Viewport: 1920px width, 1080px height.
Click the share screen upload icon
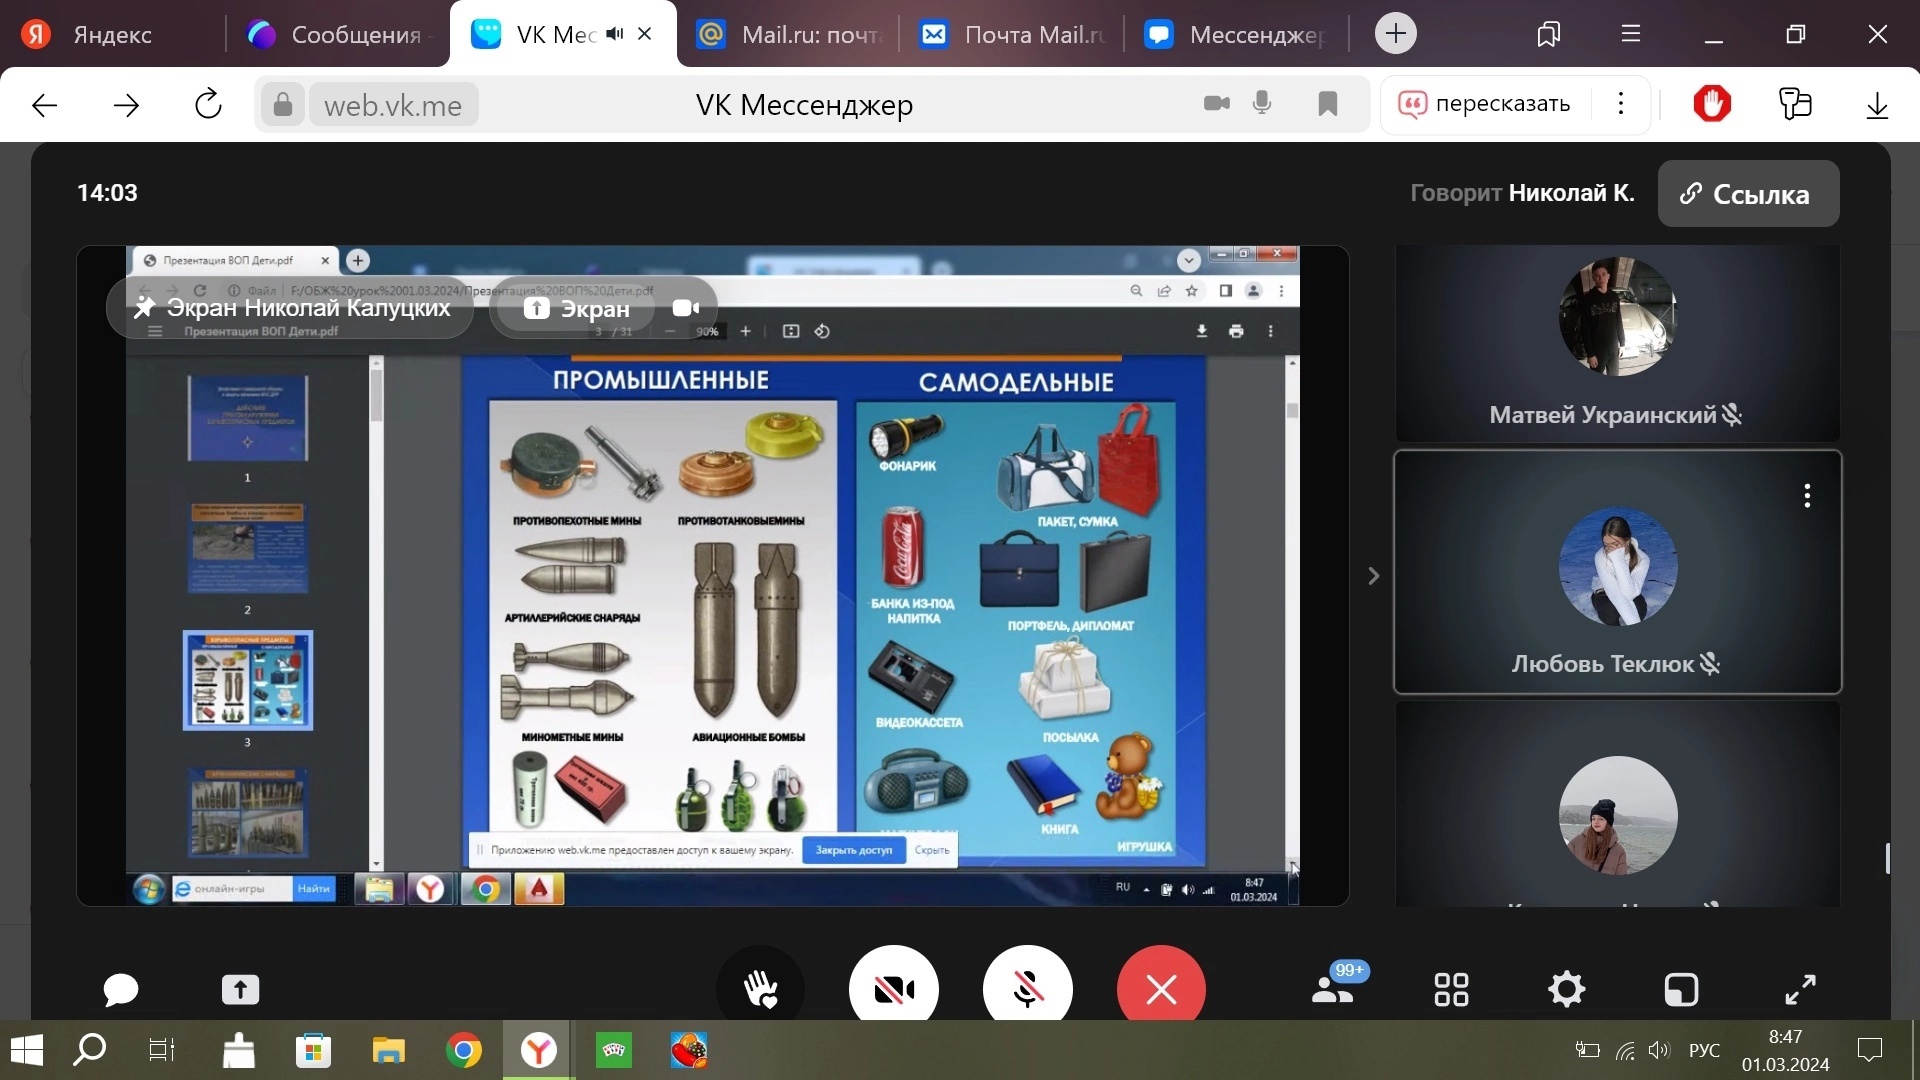pos(240,990)
